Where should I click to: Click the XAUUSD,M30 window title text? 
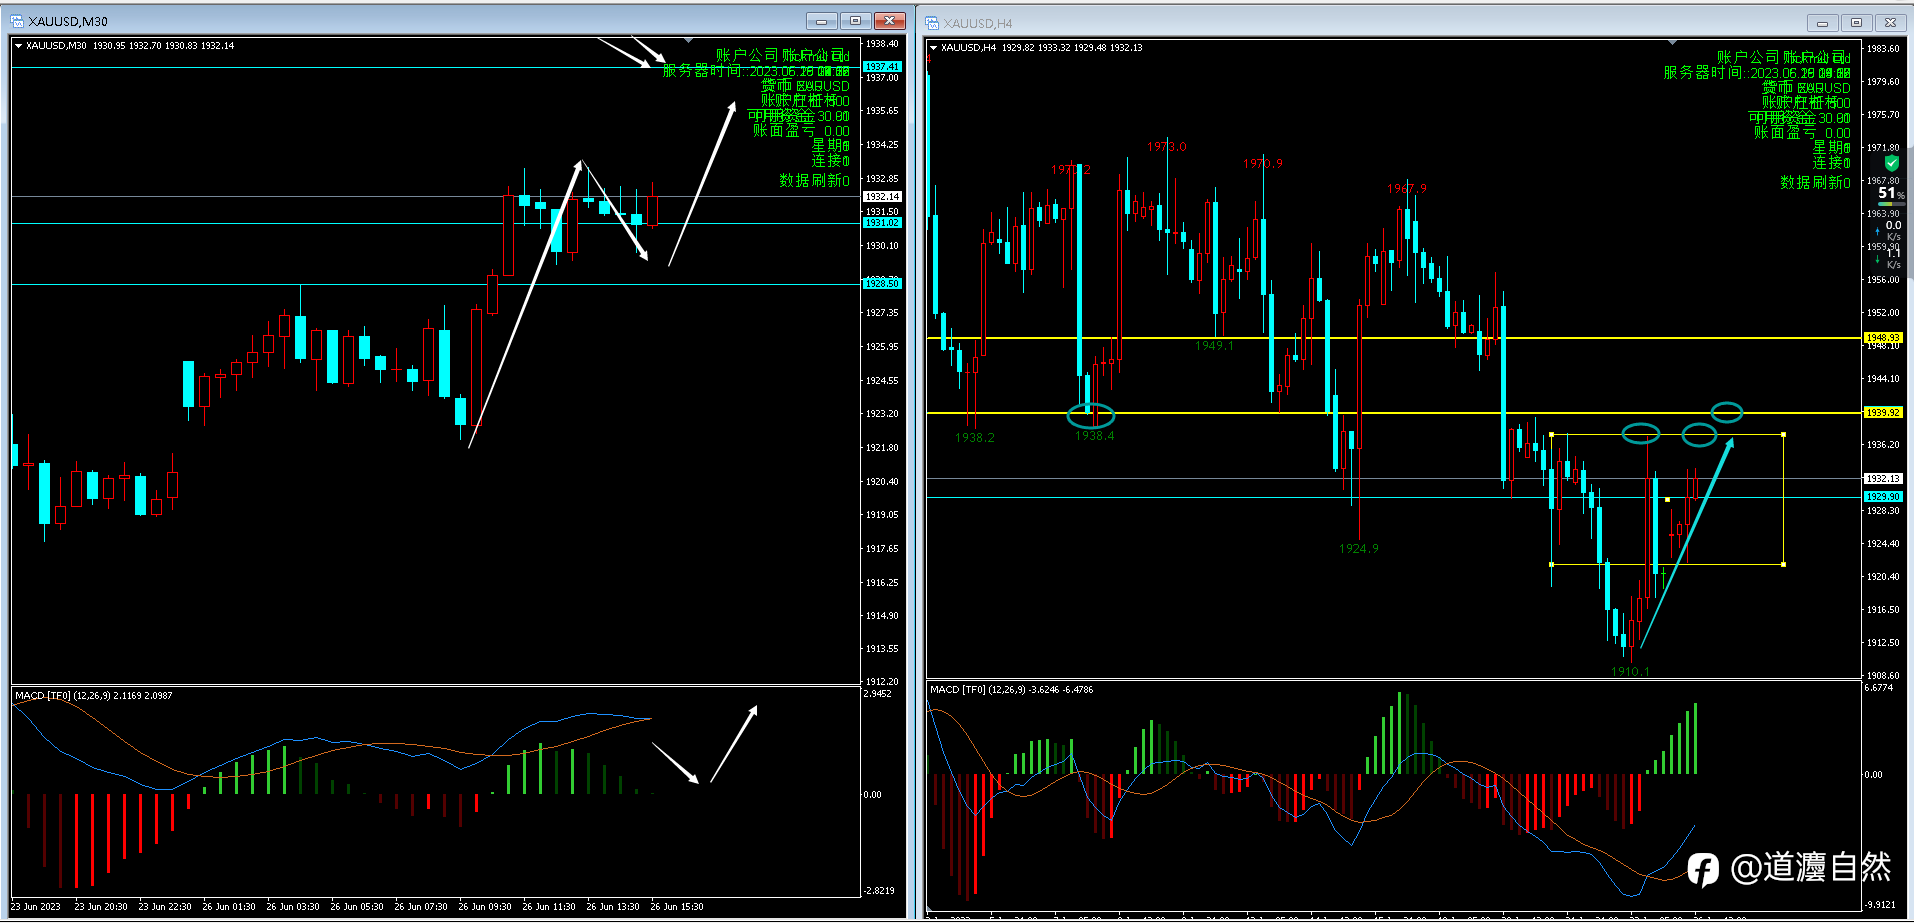click(68, 21)
